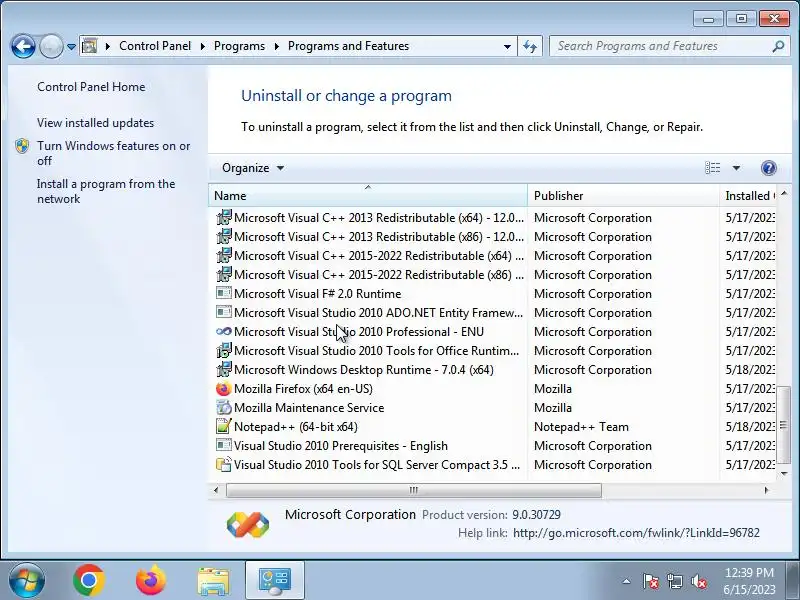This screenshot has height=600, width=800.
Task: Expand the arrow before Control Panel breadcrumb
Action: pos(108,46)
